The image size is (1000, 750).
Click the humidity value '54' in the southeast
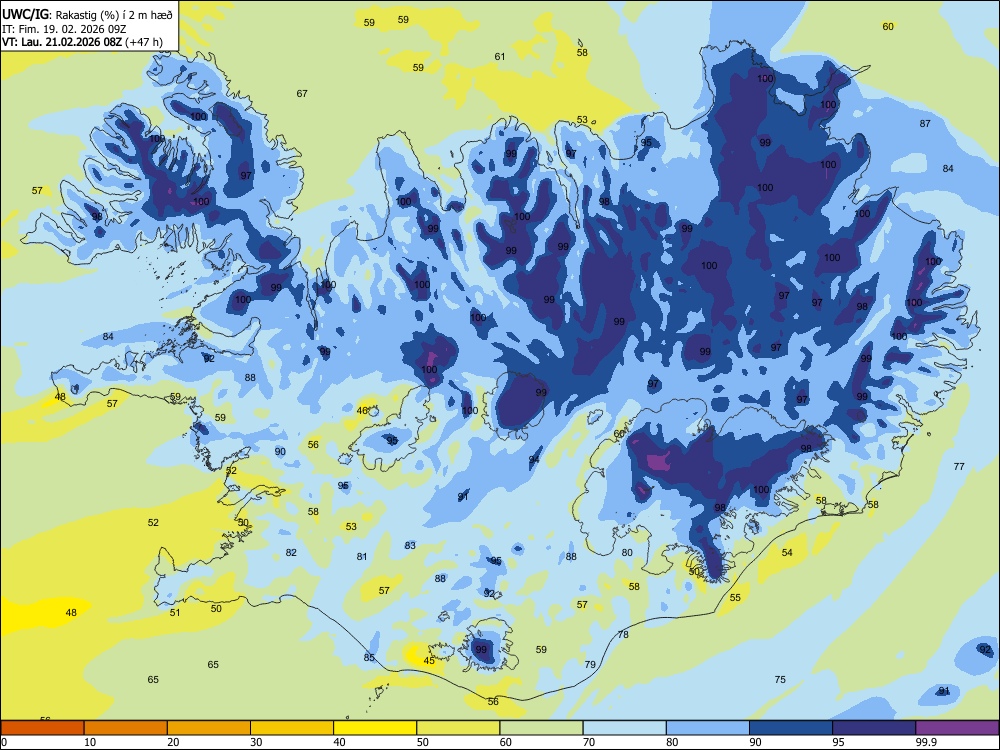(x=787, y=553)
